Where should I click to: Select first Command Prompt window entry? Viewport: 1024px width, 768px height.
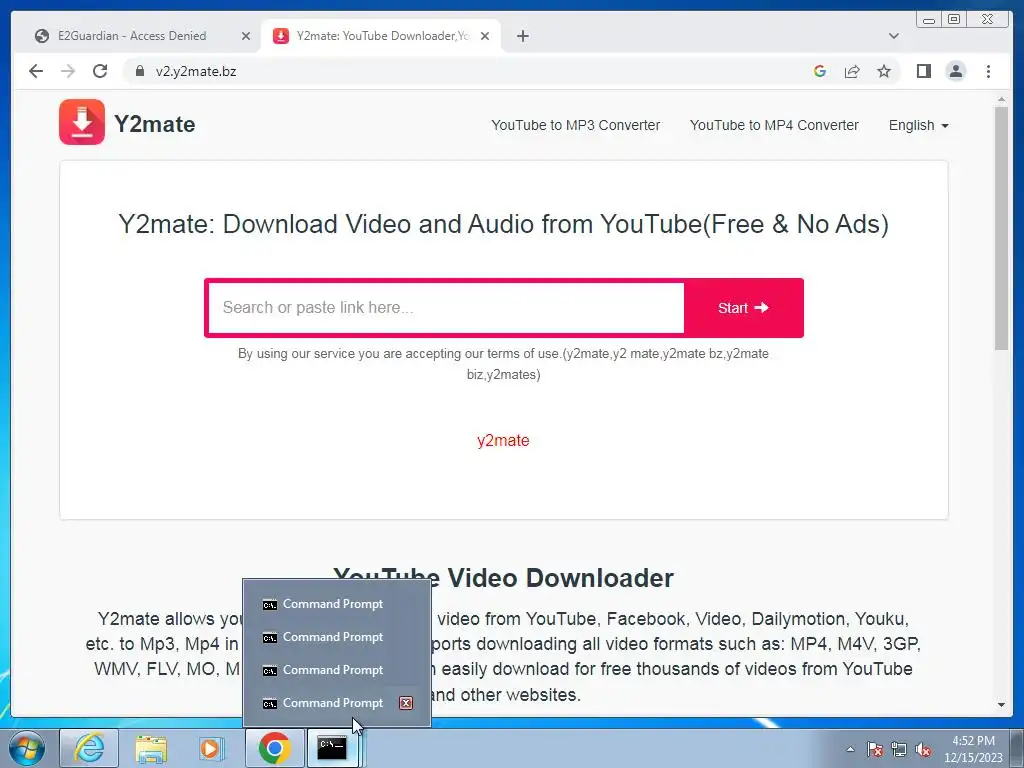[336, 604]
